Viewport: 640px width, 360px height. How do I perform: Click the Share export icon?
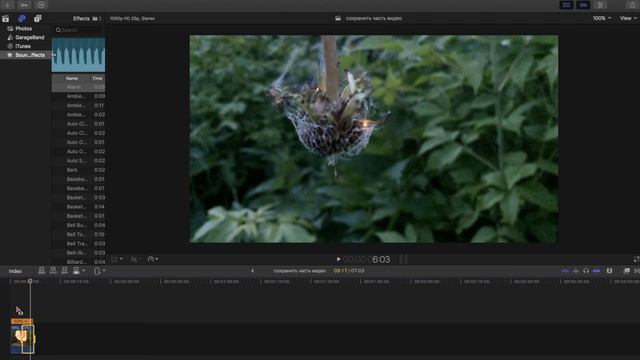click(632, 5)
